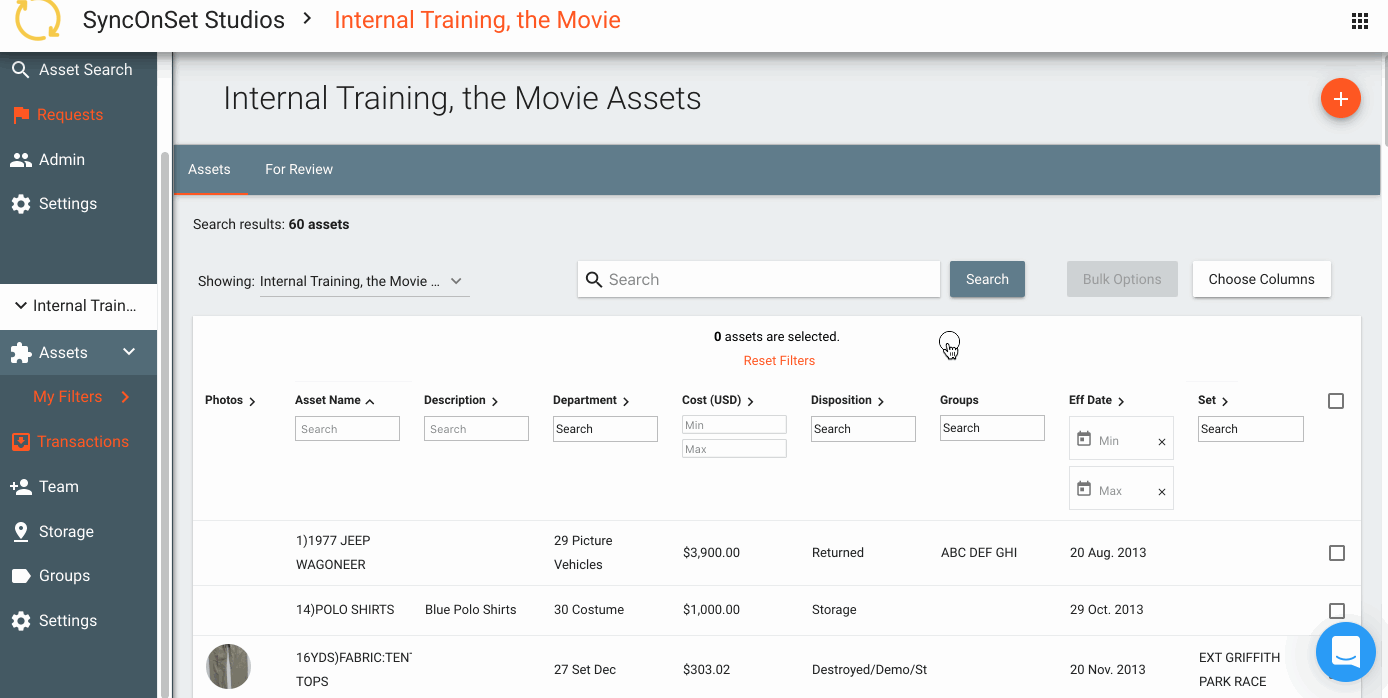Click the Reset Filters link
Viewport: 1388px width, 698px height.
779,361
